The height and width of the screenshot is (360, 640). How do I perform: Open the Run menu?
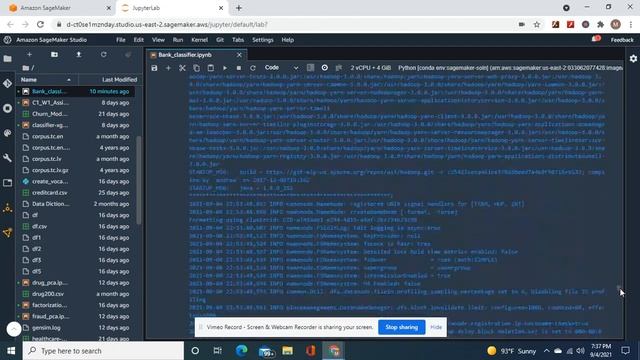coord(178,40)
